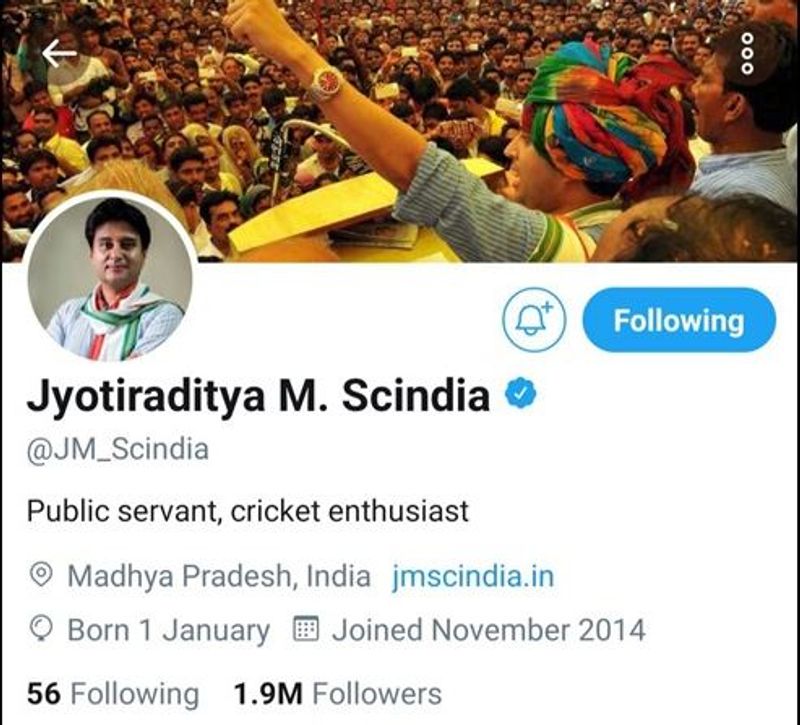Viewport: 800px width, 725px height.
Task: Open the three-dot overflow menu
Action: [x=747, y=54]
